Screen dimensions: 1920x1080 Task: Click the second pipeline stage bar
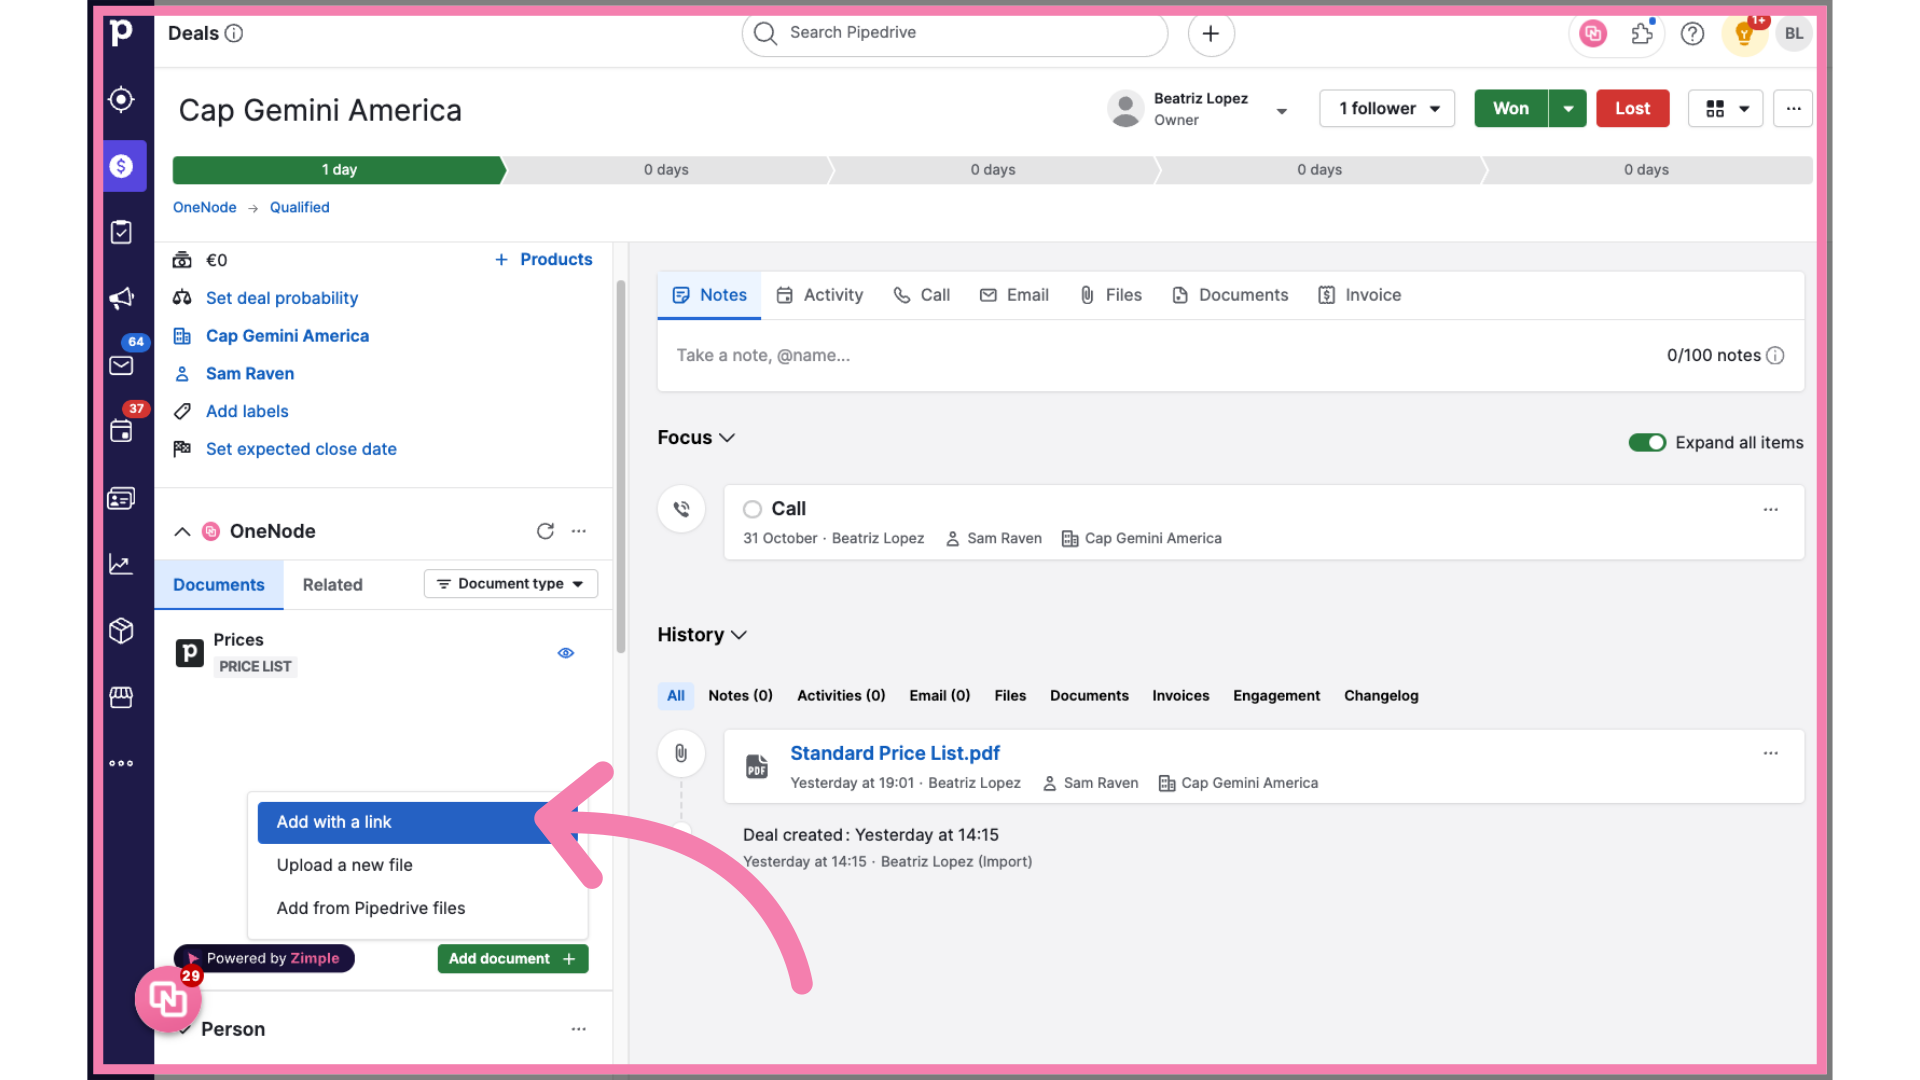tap(666, 170)
